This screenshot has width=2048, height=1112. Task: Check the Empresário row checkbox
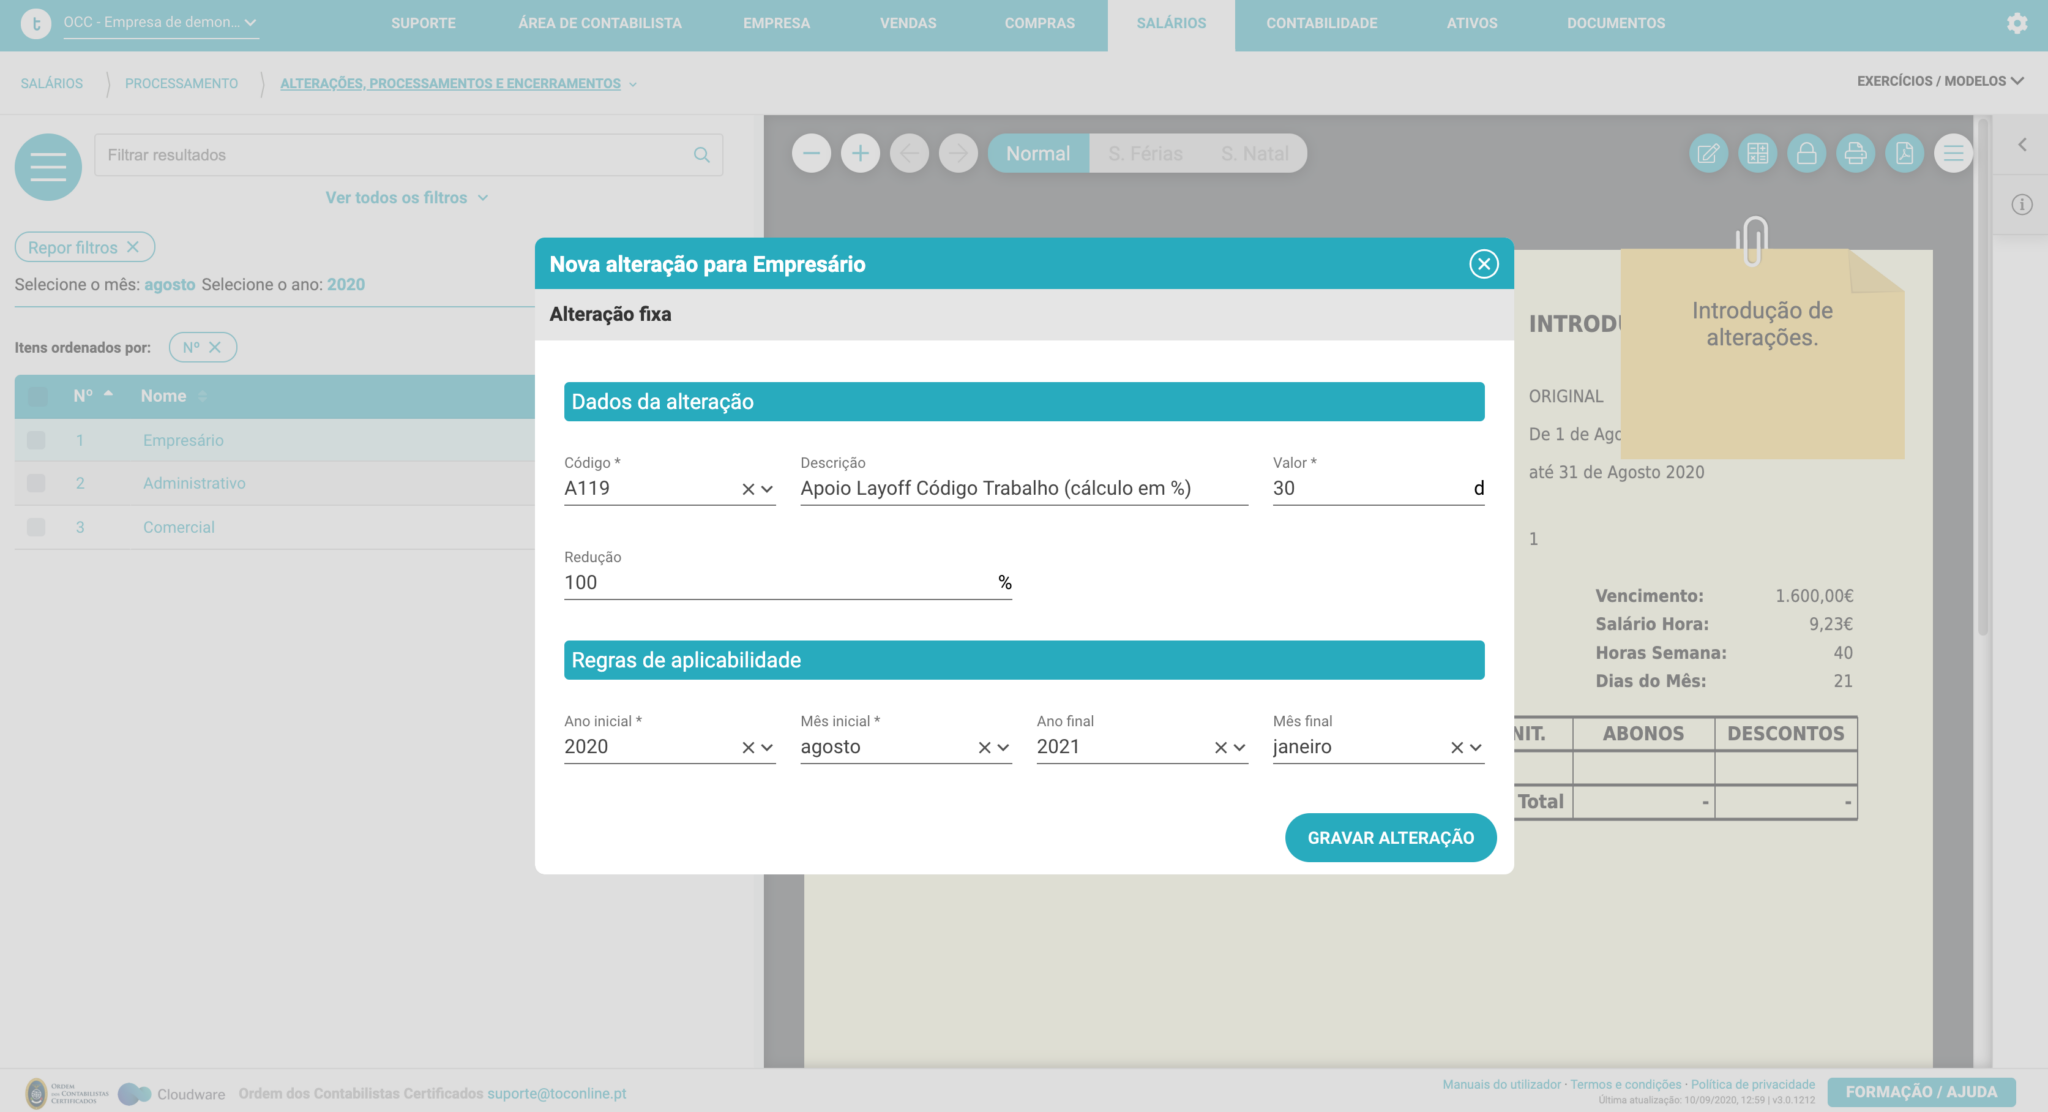pyautogui.click(x=36, y=440)
